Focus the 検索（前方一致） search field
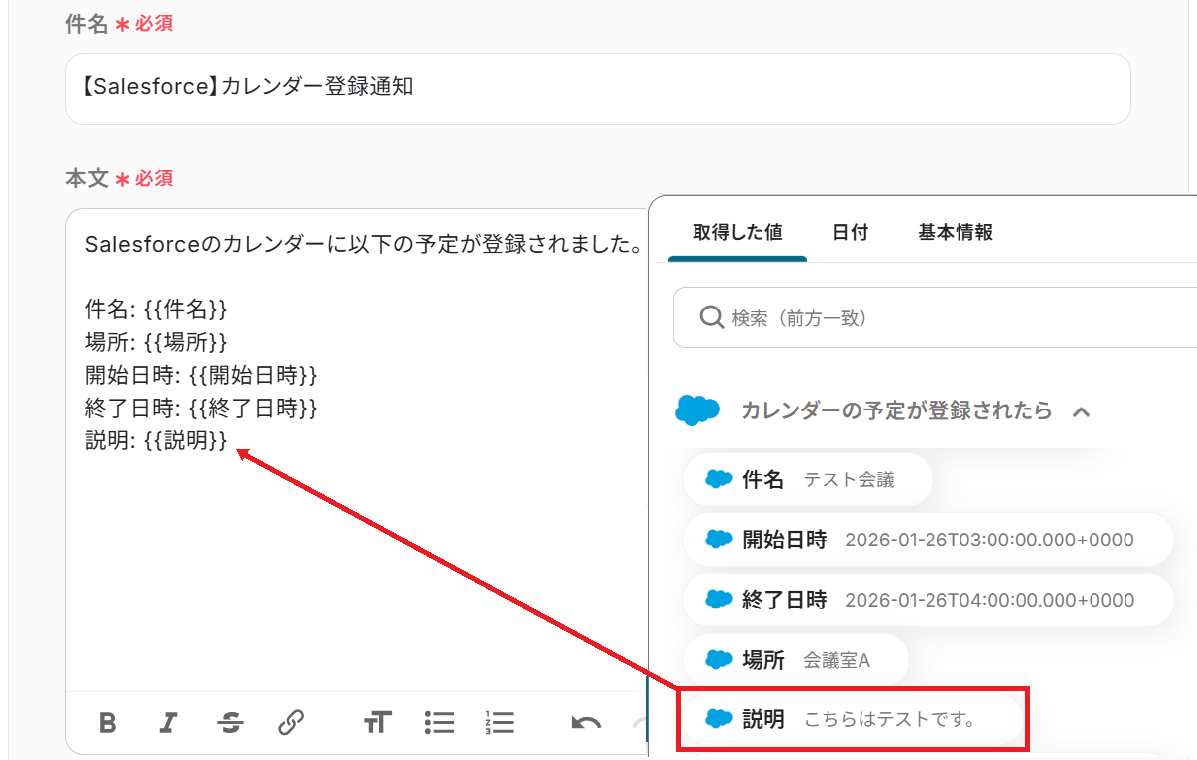The width and height of the screenshot is (1197, 760). [935, 317]
